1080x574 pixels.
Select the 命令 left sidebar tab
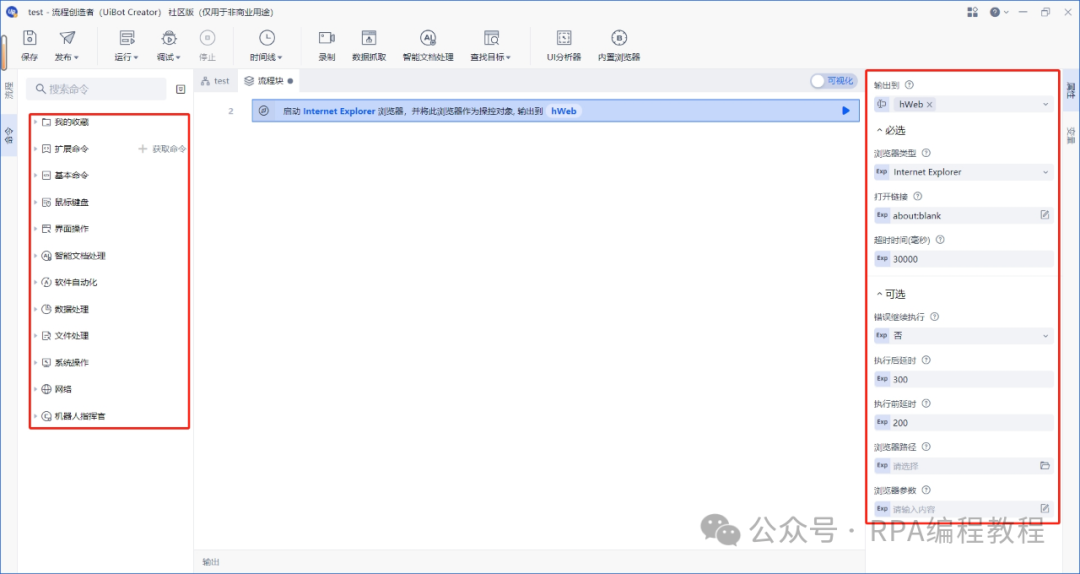click(9, 134)
